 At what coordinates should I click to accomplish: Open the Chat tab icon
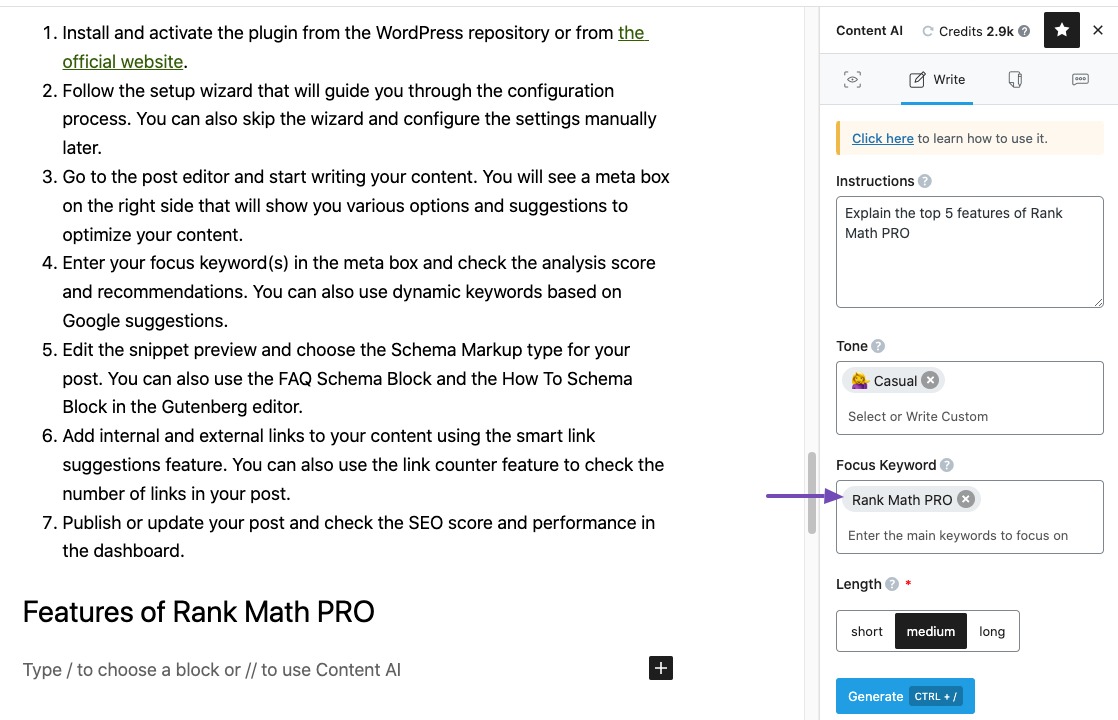coord(1080,79)
